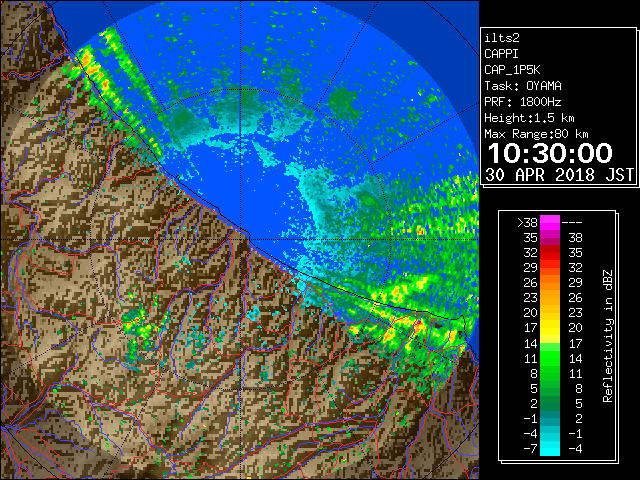Click the '-7' legend value
The width and height of the screenshot is (640, 480).
click(531, 449)
